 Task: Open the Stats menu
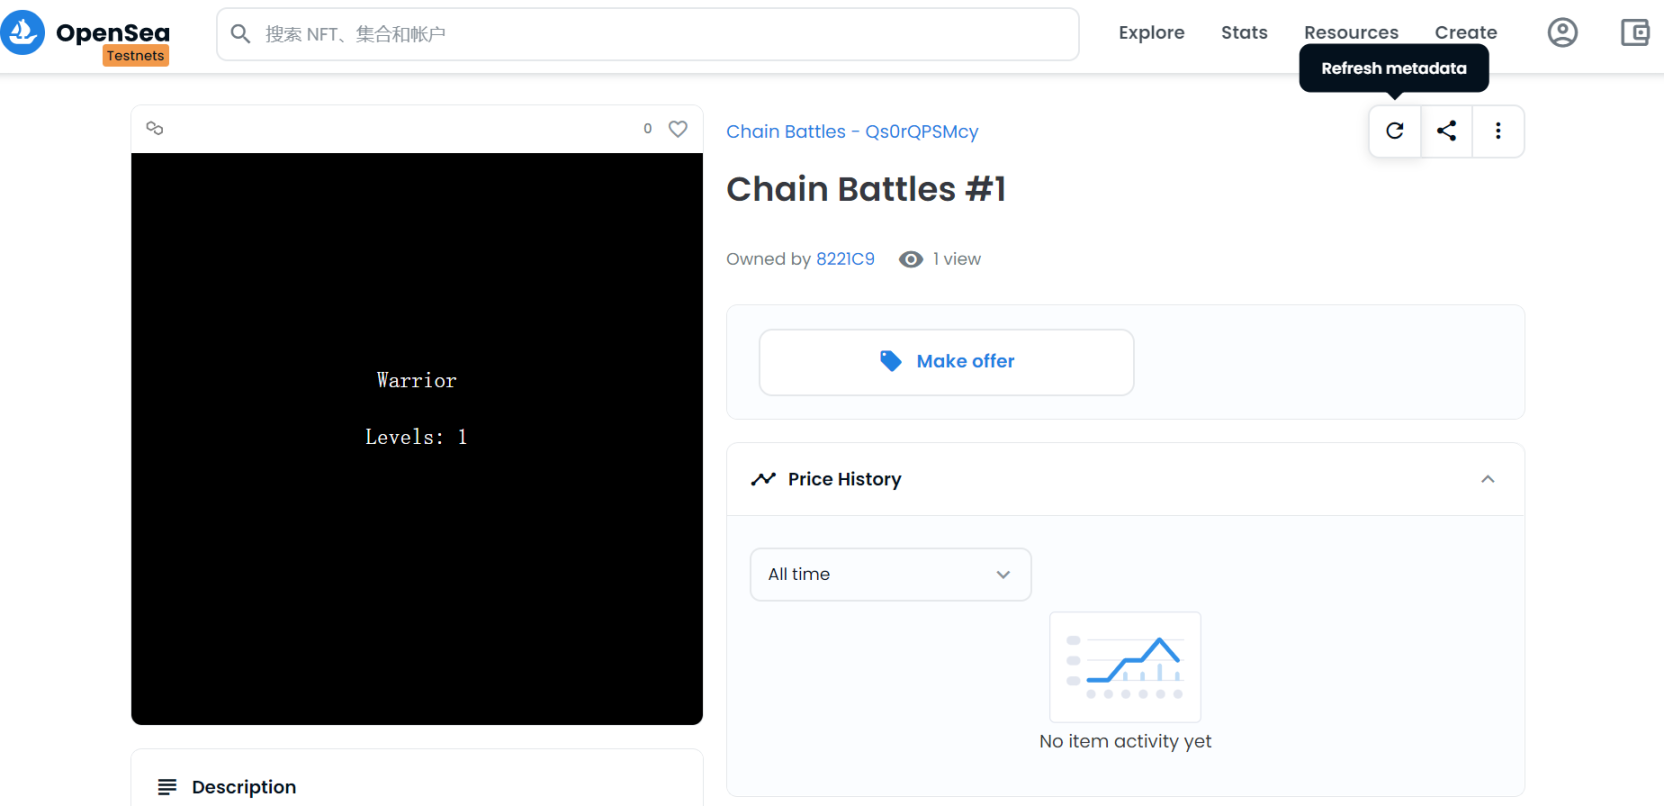coord(1244,33)
